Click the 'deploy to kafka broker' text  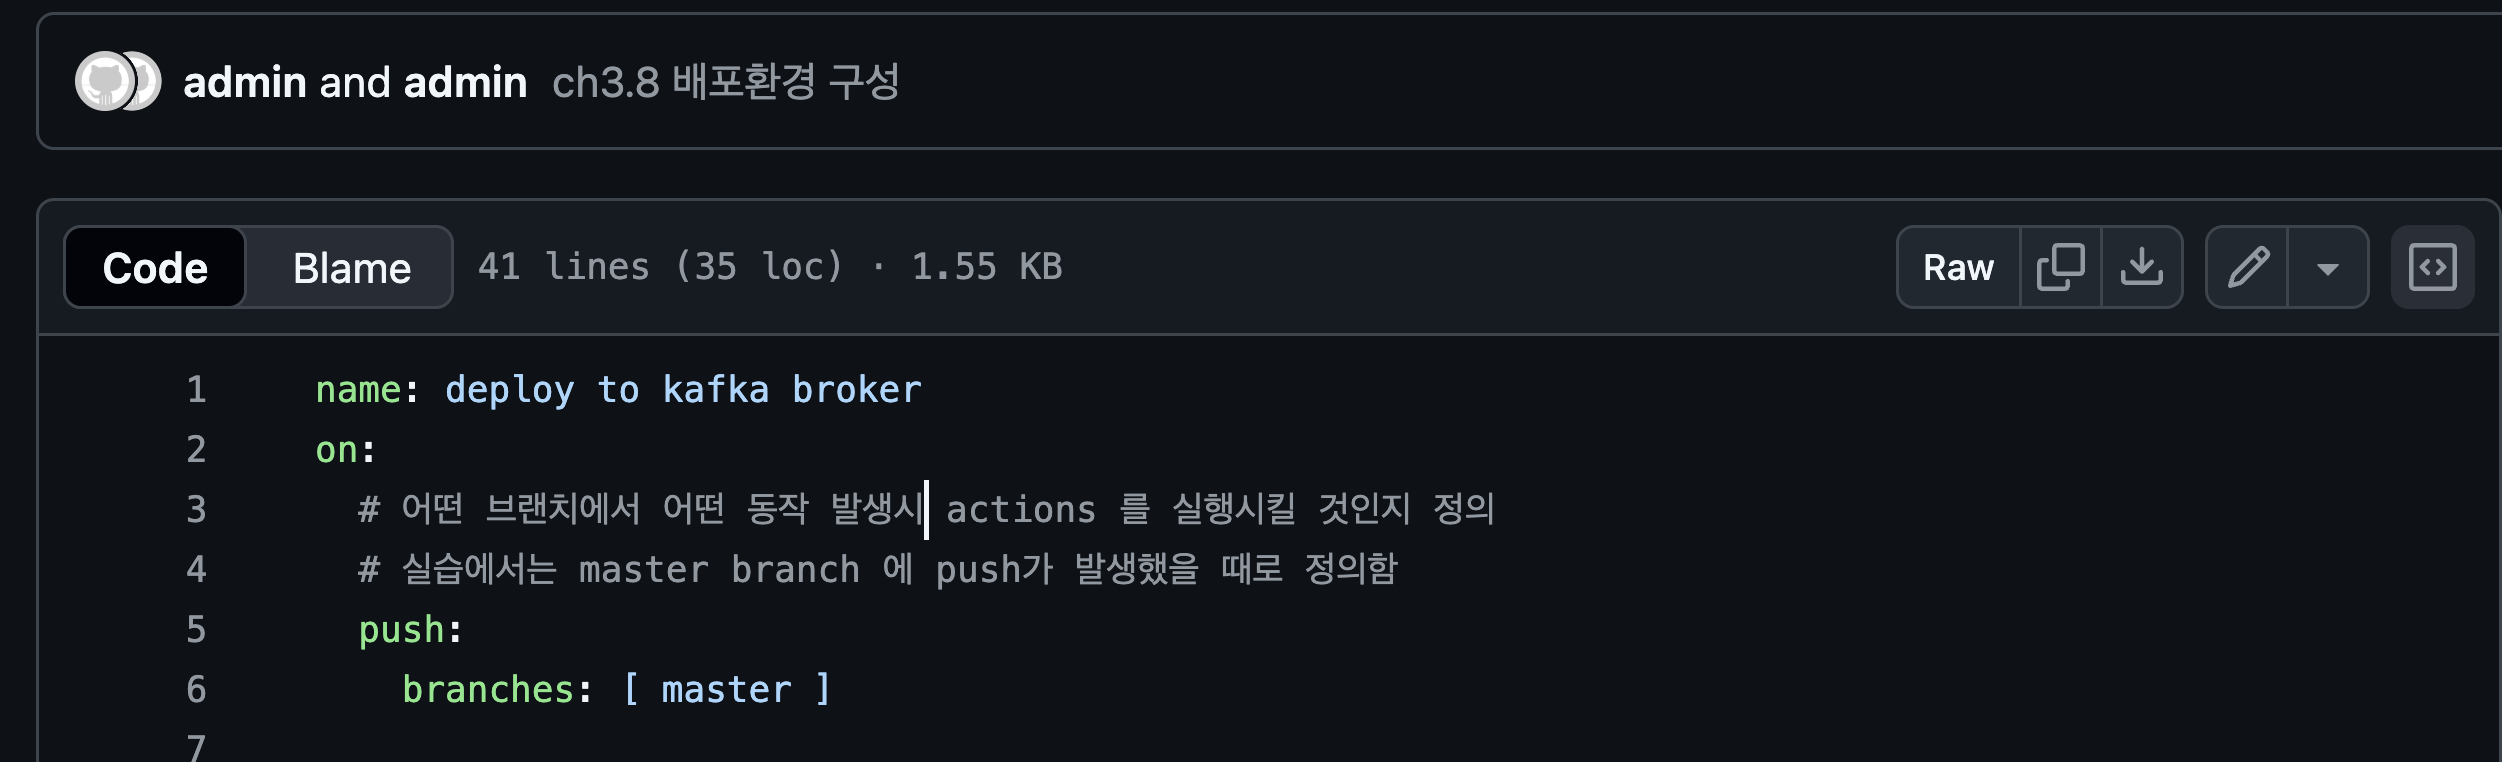(x=683, y=390)
